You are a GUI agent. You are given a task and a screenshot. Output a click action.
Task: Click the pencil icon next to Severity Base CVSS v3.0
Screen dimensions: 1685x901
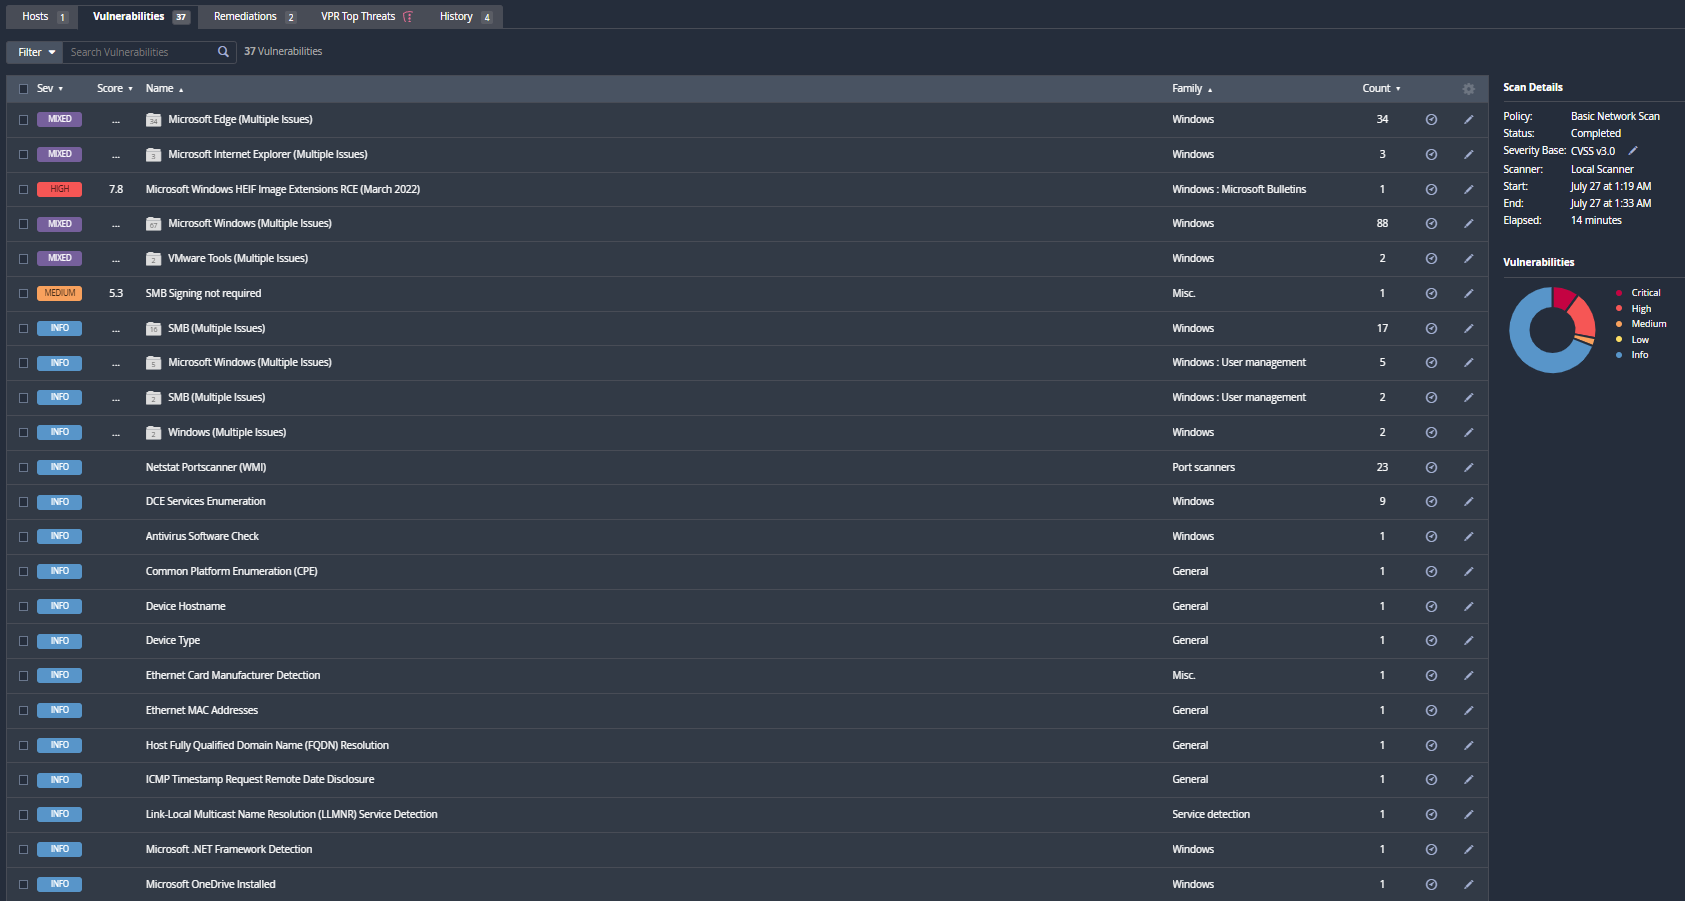click(x=1632, y=150)
